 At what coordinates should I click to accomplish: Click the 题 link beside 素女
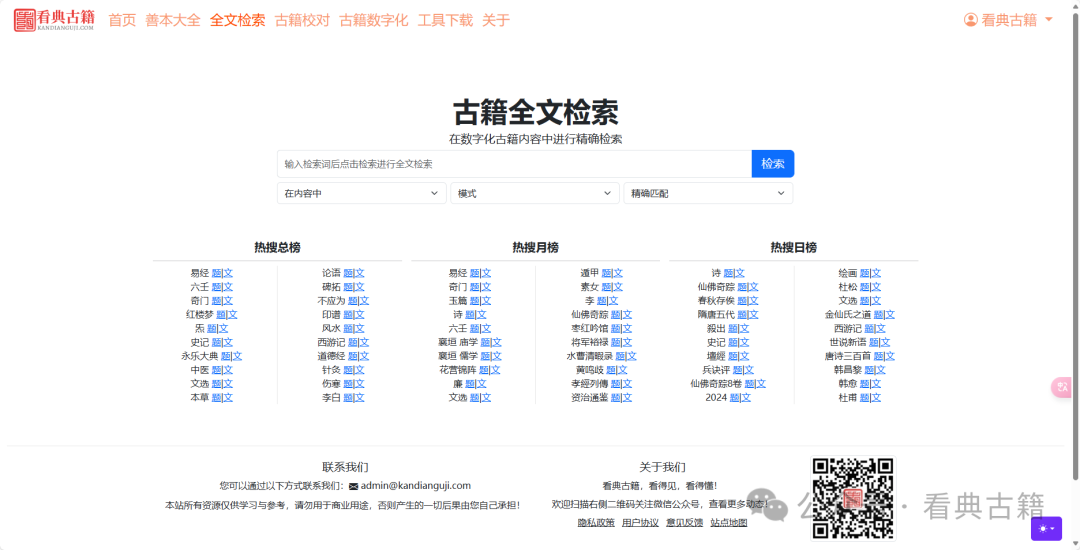pos(606,287)
